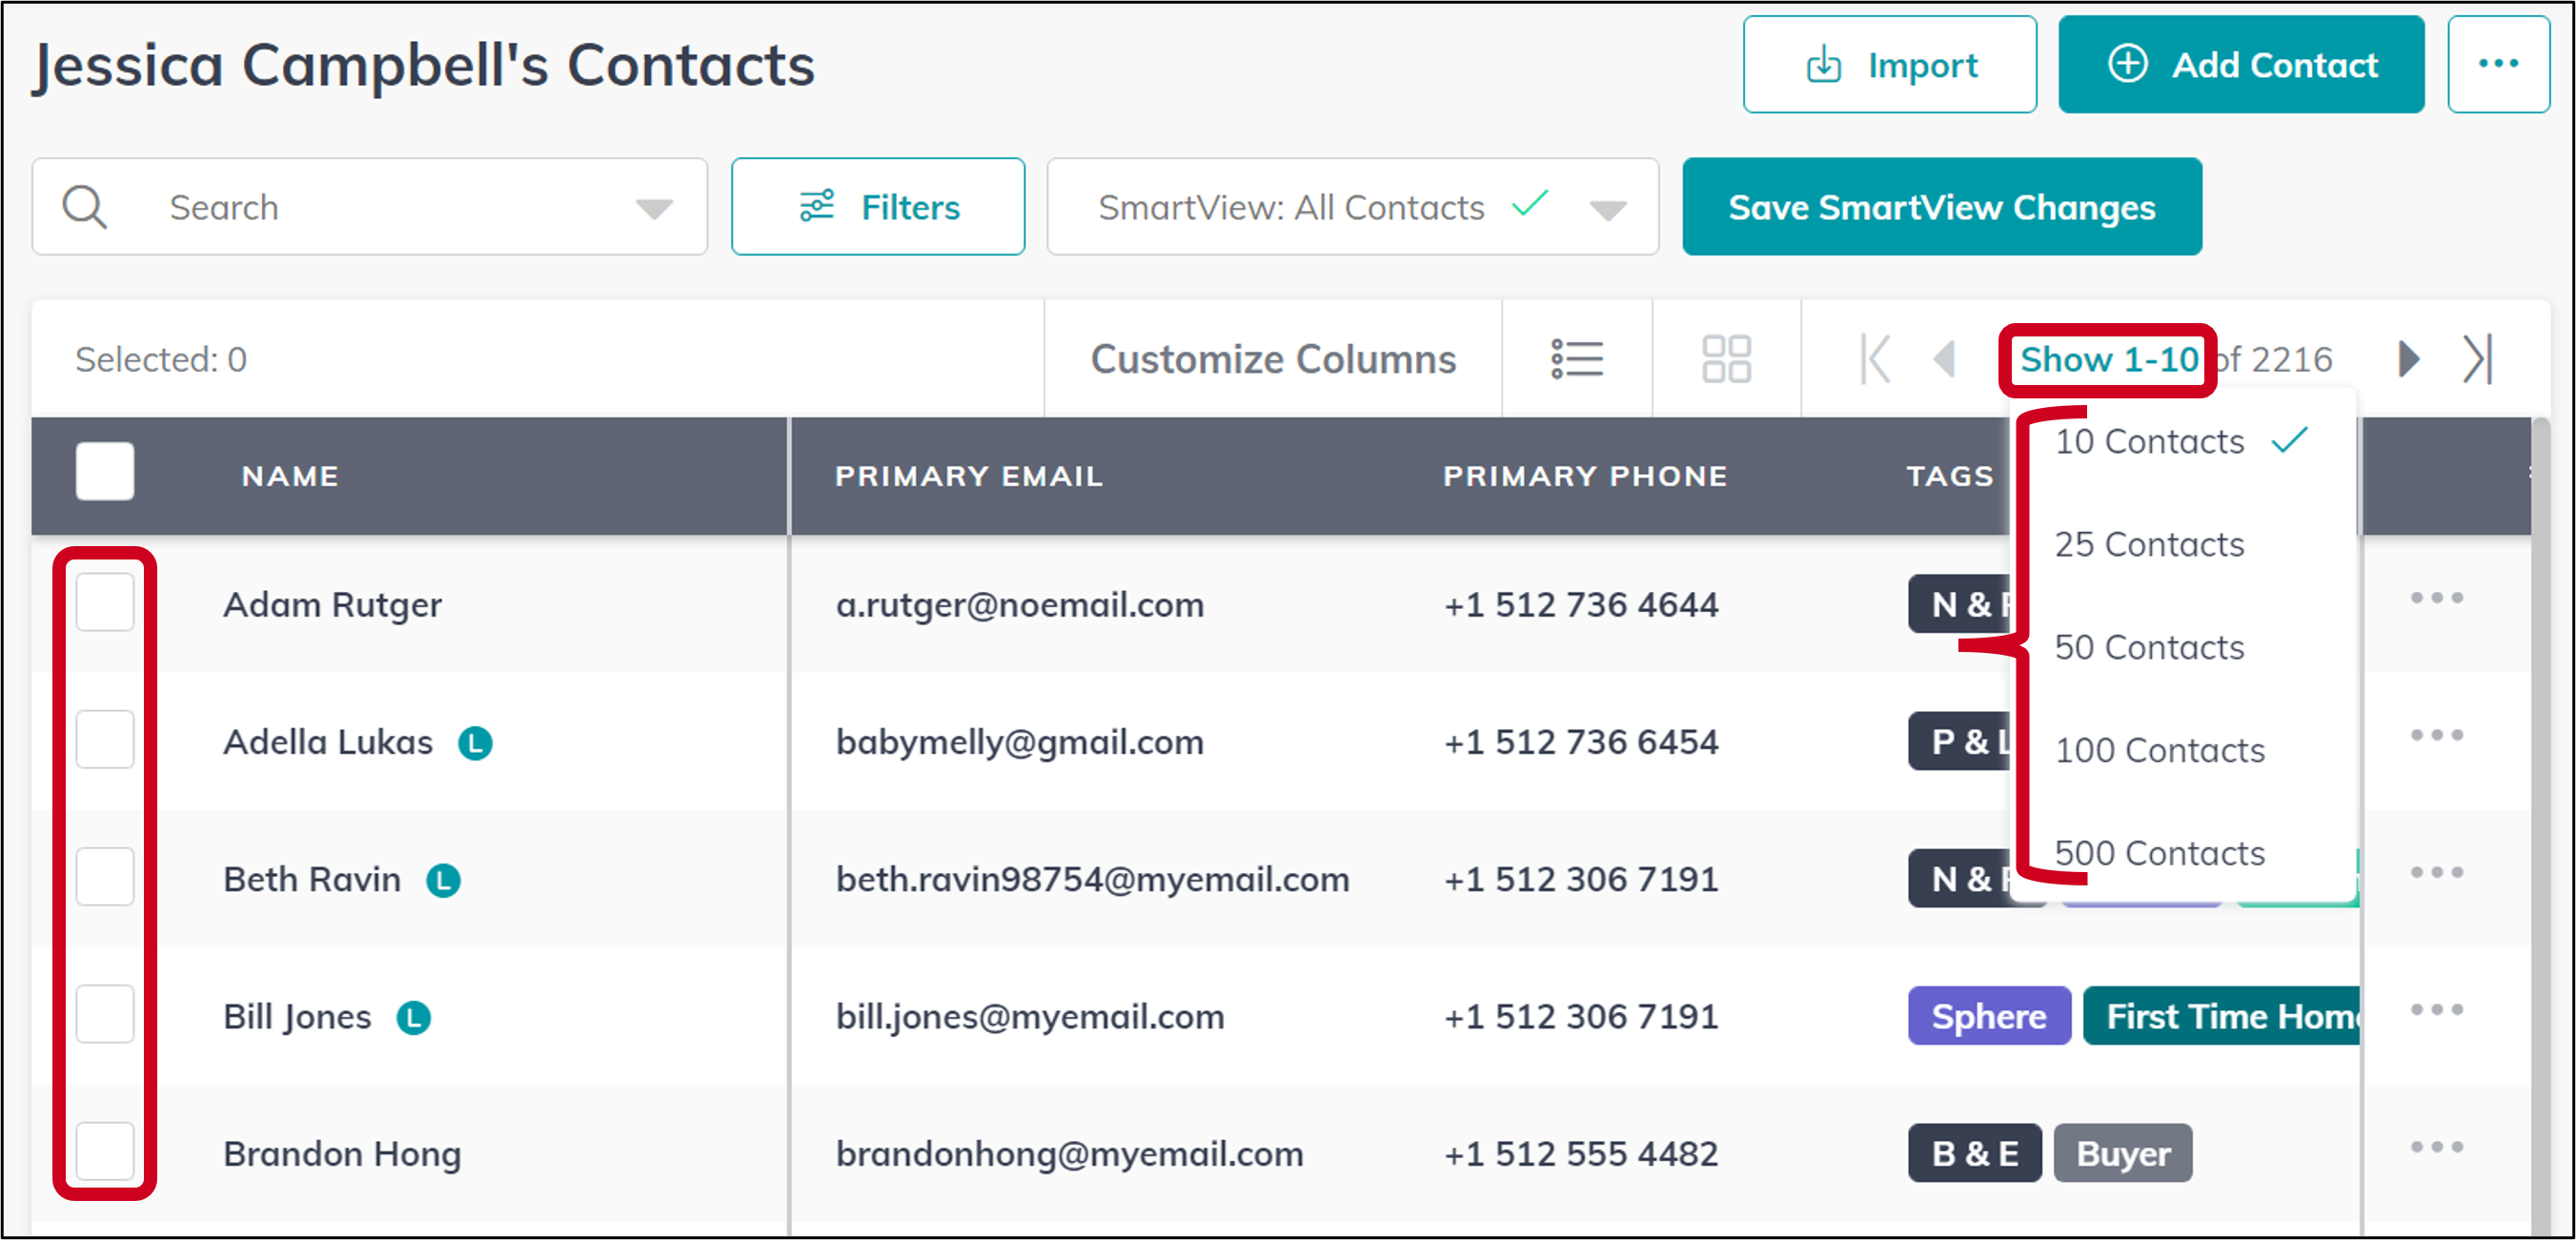The height and width of the screenshot is (1240, 2576).
Task: Click the Add Contact button
Action: point(2240,65)
